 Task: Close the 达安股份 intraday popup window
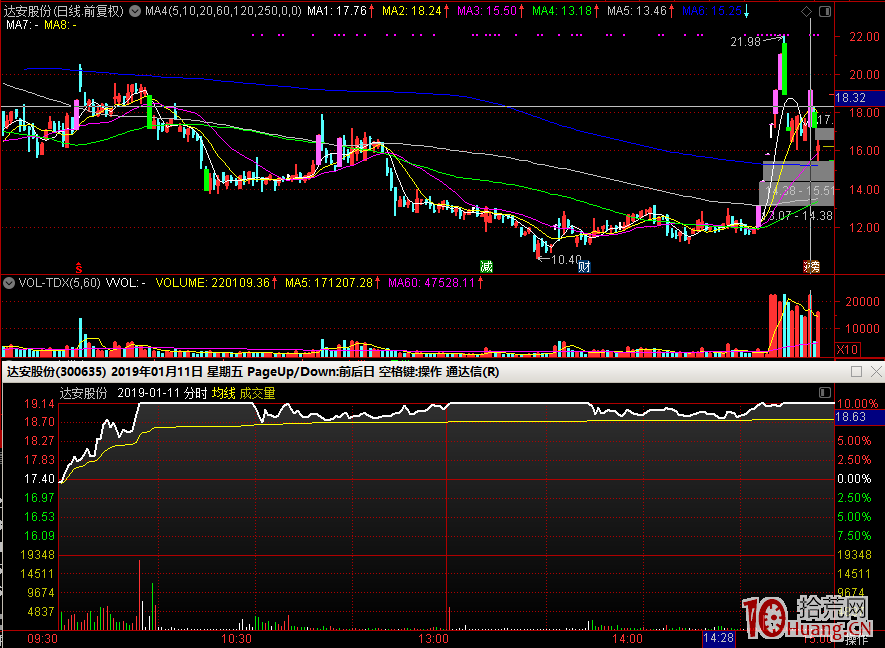(875, 372)
